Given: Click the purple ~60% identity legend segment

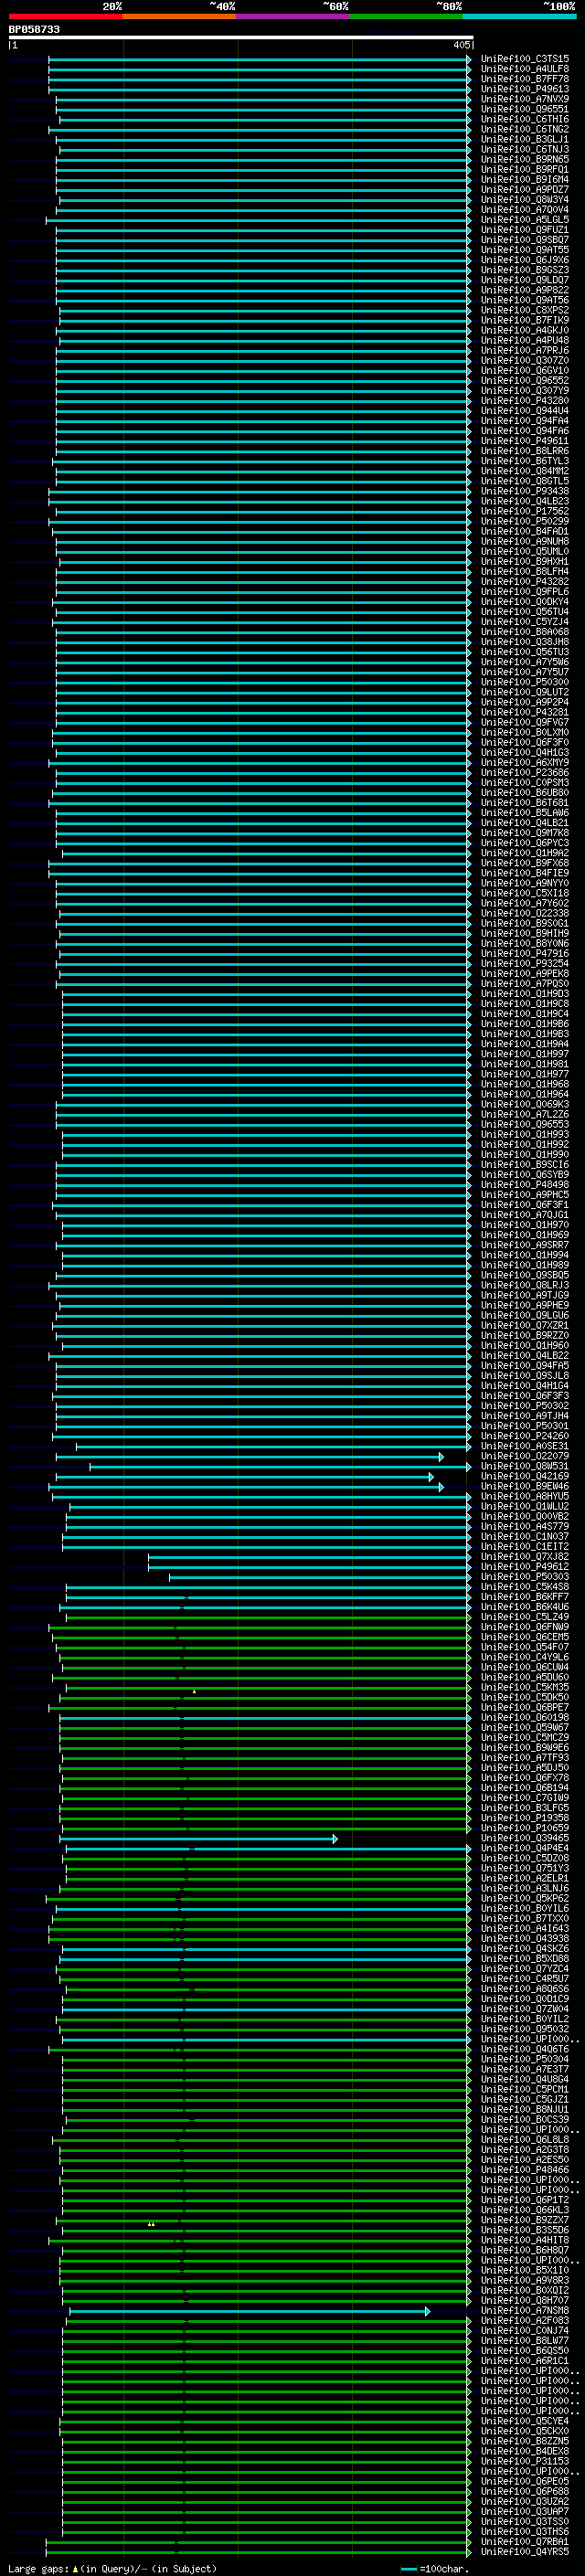Looking at the screenshot, I should point(293,16).
